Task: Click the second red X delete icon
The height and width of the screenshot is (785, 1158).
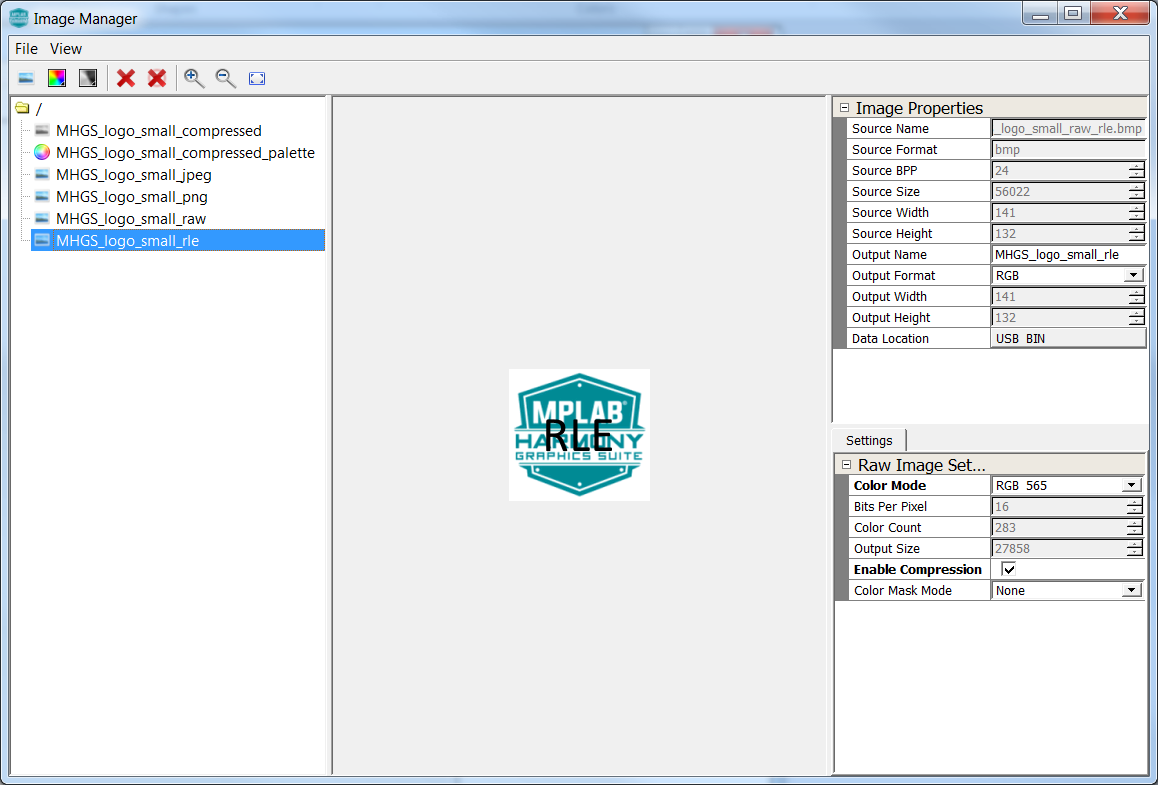Action: (x=157, y=78)
